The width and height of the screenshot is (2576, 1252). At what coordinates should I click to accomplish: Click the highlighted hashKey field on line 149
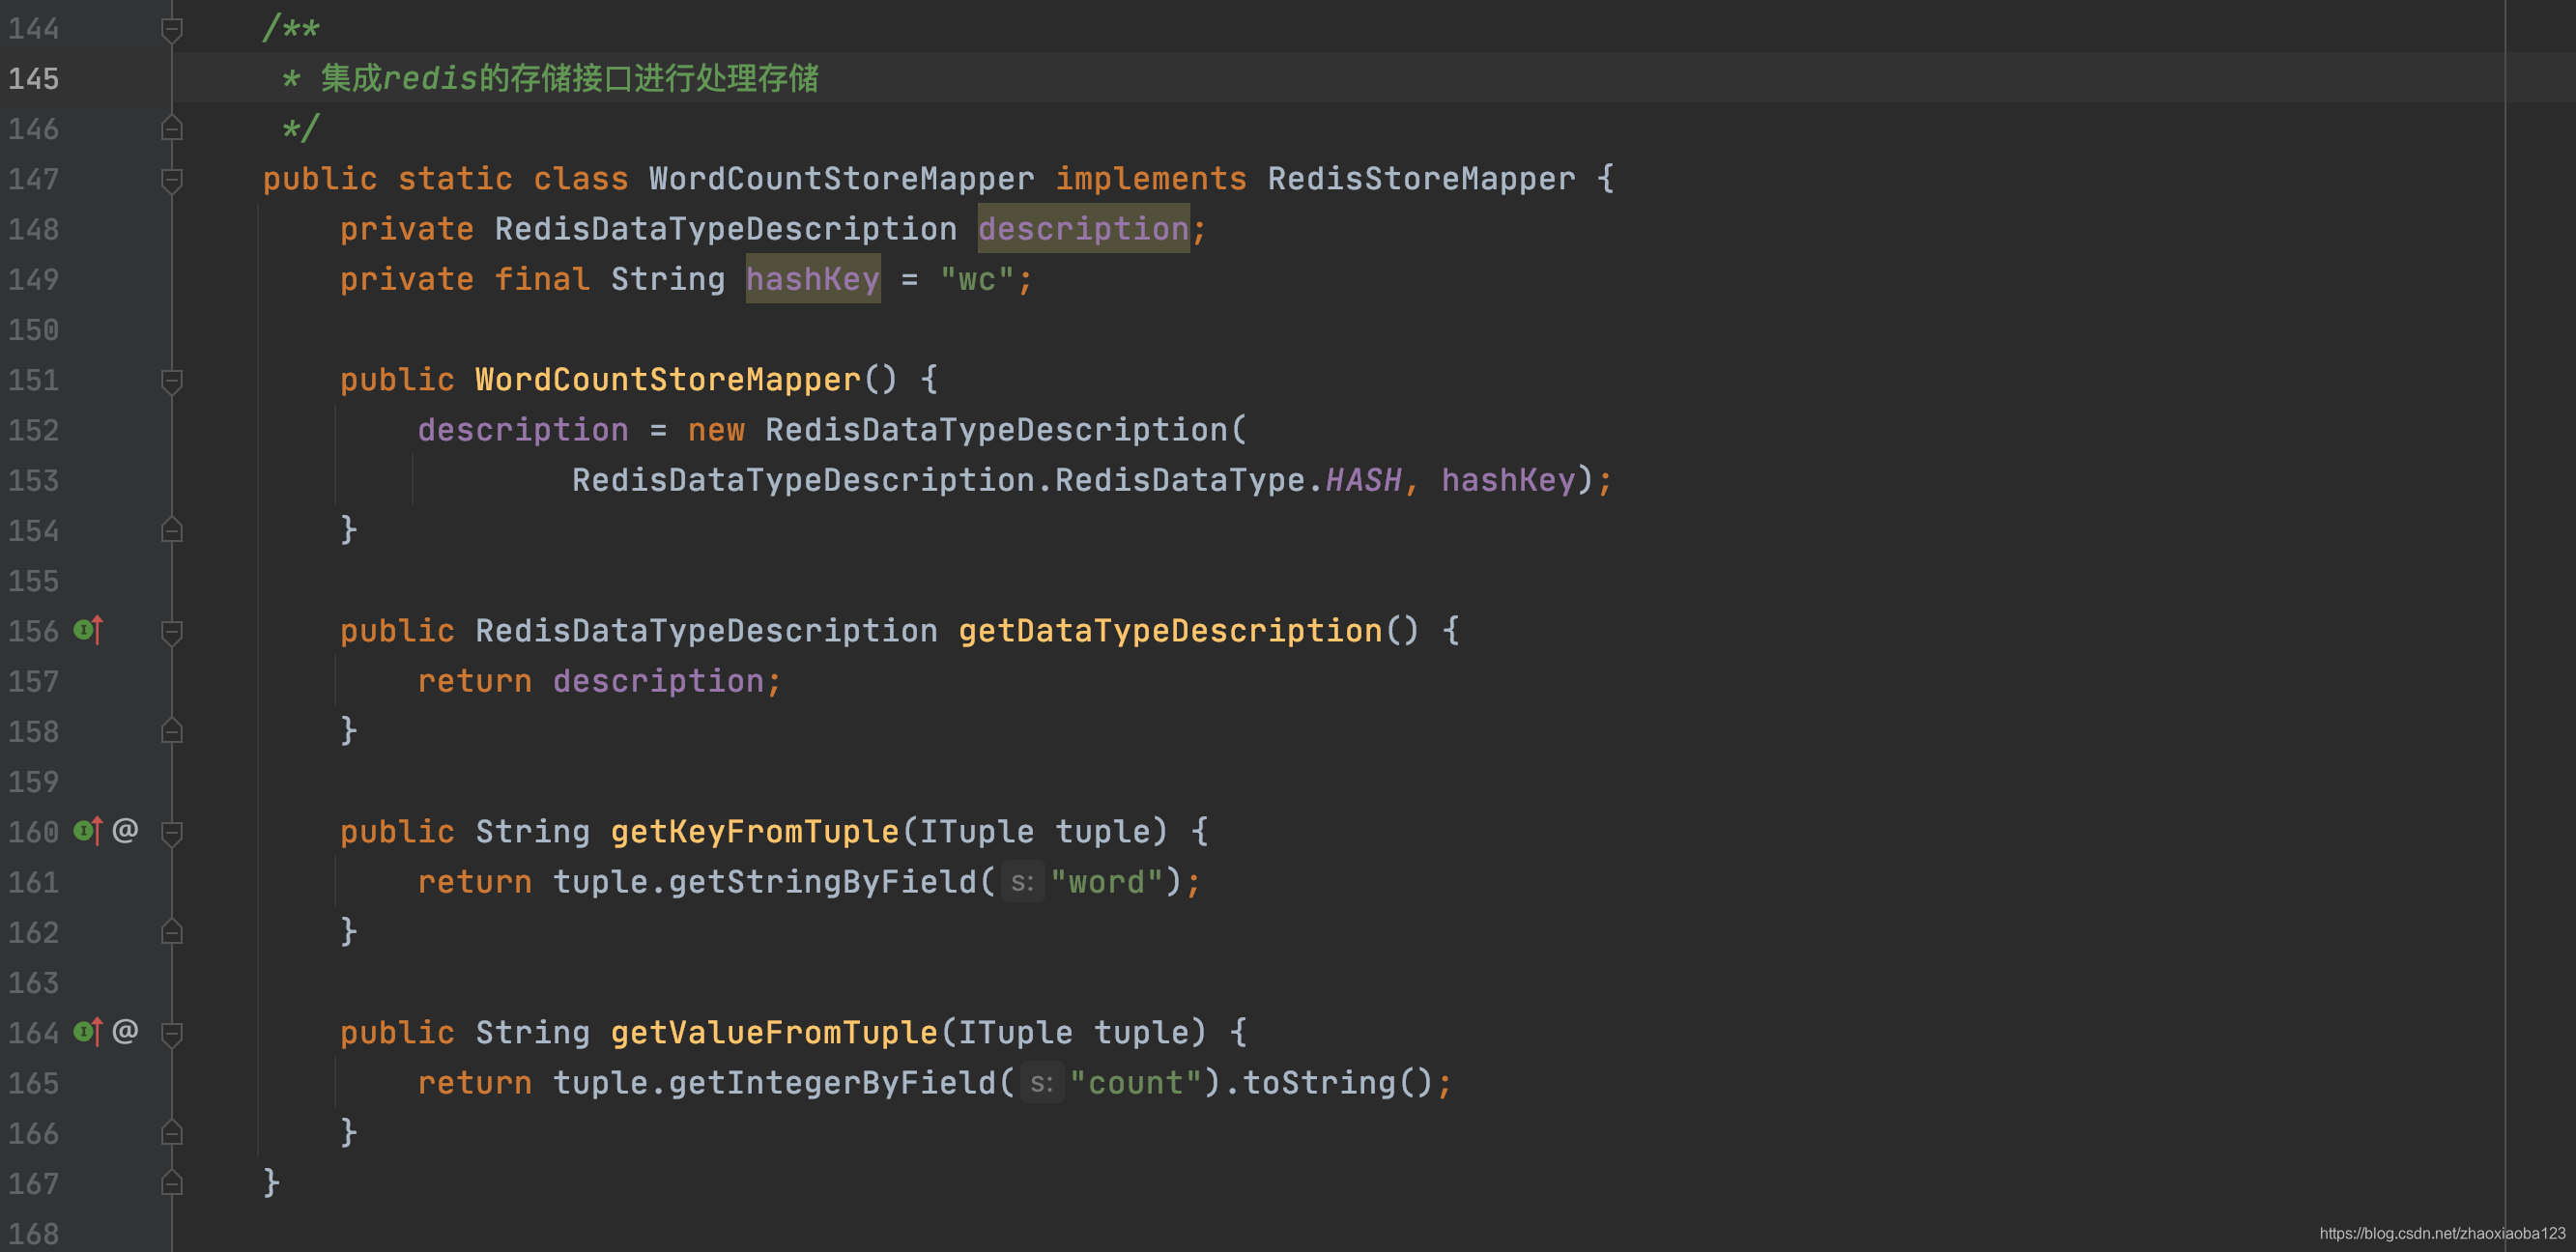[x=812, y=279]
